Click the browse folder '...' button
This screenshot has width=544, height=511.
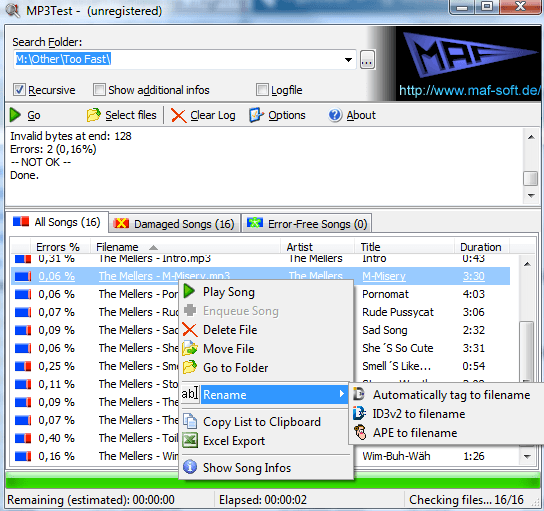(x=367, y=60)
